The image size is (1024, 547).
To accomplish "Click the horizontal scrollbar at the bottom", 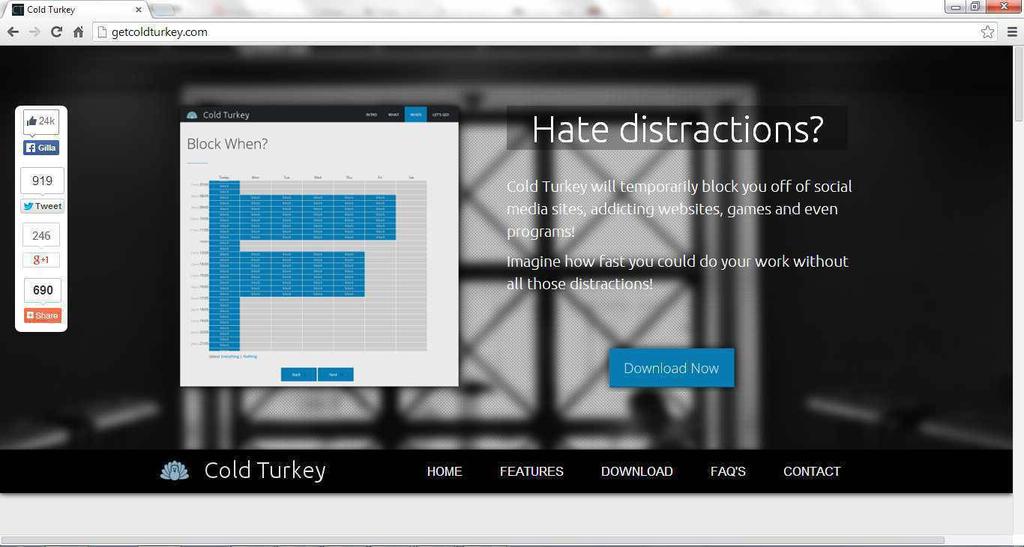I will [x=473, y=541].
